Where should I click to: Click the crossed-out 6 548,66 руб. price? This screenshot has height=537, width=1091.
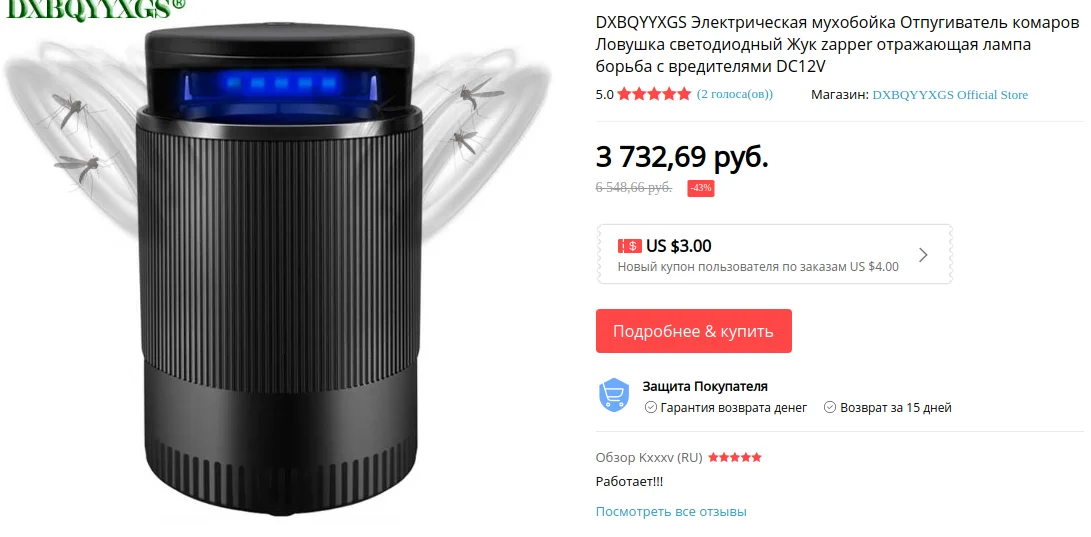[634, 188]
